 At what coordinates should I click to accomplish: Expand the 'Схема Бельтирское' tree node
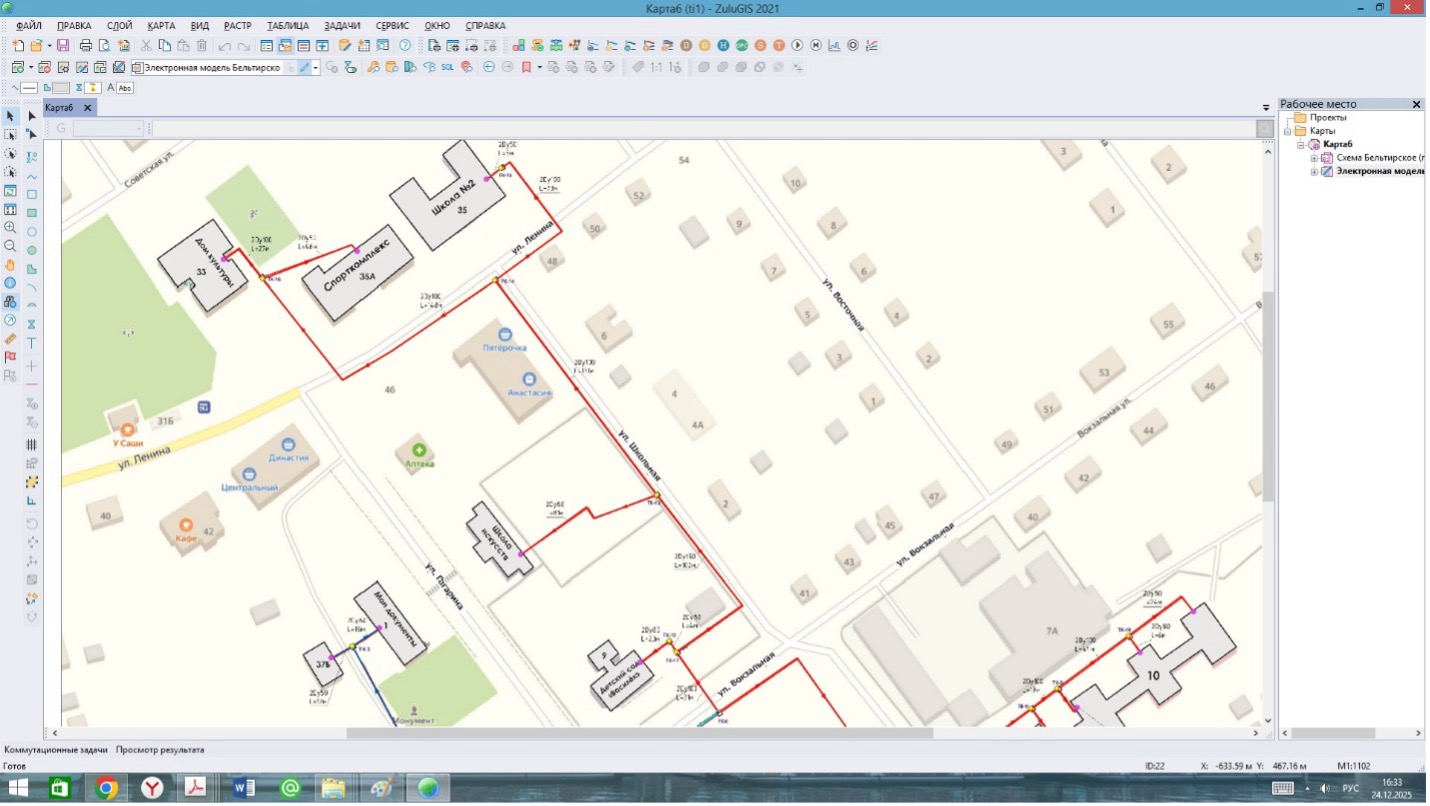(1314, 158)
